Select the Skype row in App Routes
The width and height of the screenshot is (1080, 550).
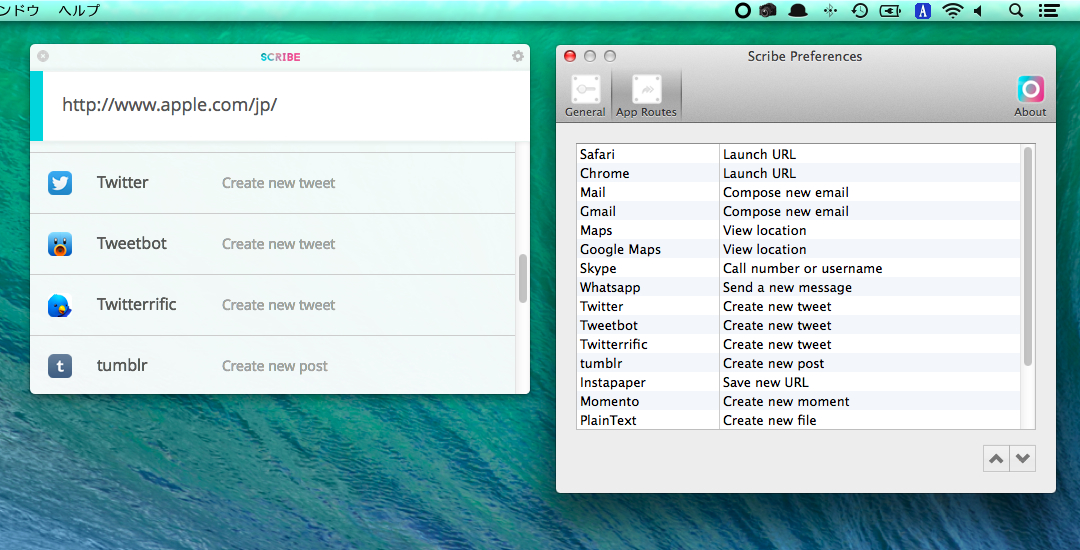pos(798,268)
